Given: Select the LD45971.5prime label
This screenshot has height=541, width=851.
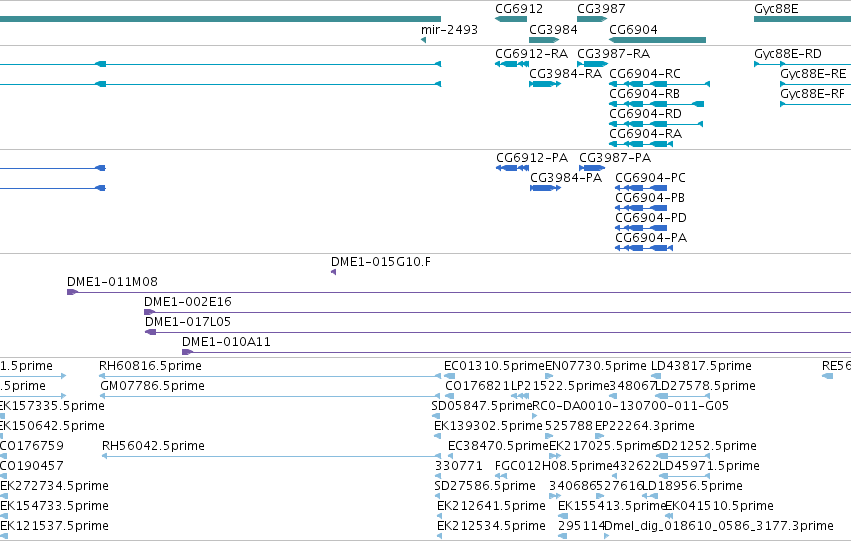Looking at the screenshot, I should [709, 466].
